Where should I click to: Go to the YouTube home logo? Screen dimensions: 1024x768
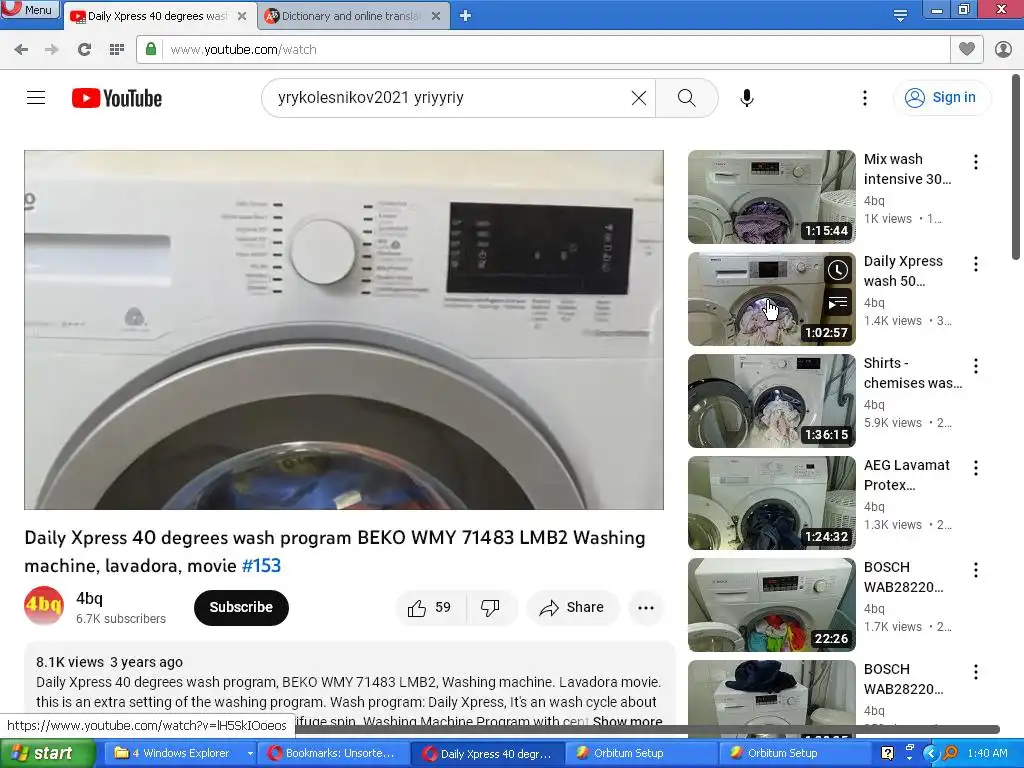click(x=117, y=98)
